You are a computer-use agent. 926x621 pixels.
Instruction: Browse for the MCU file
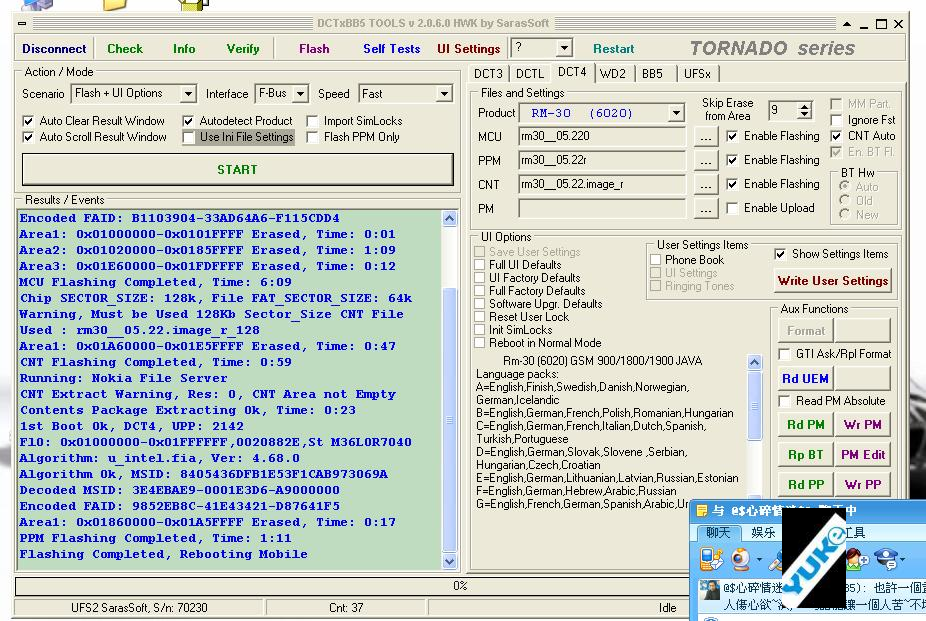(705, 137)
